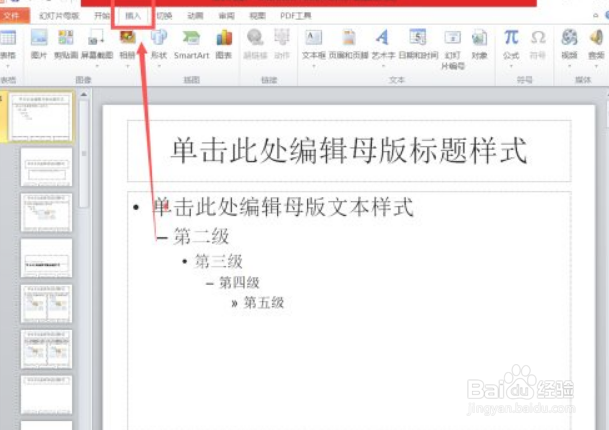Select the third layout thumbnail

point(46,212)
